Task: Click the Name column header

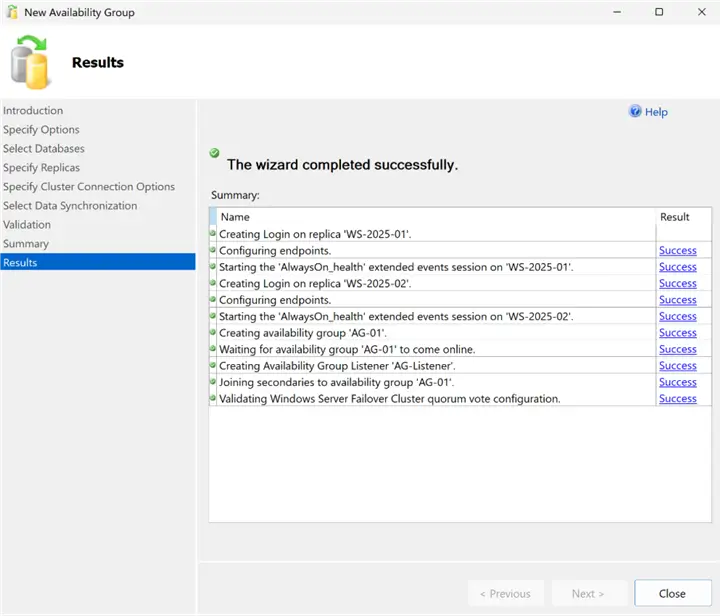Action: click(x=235, y=217)
